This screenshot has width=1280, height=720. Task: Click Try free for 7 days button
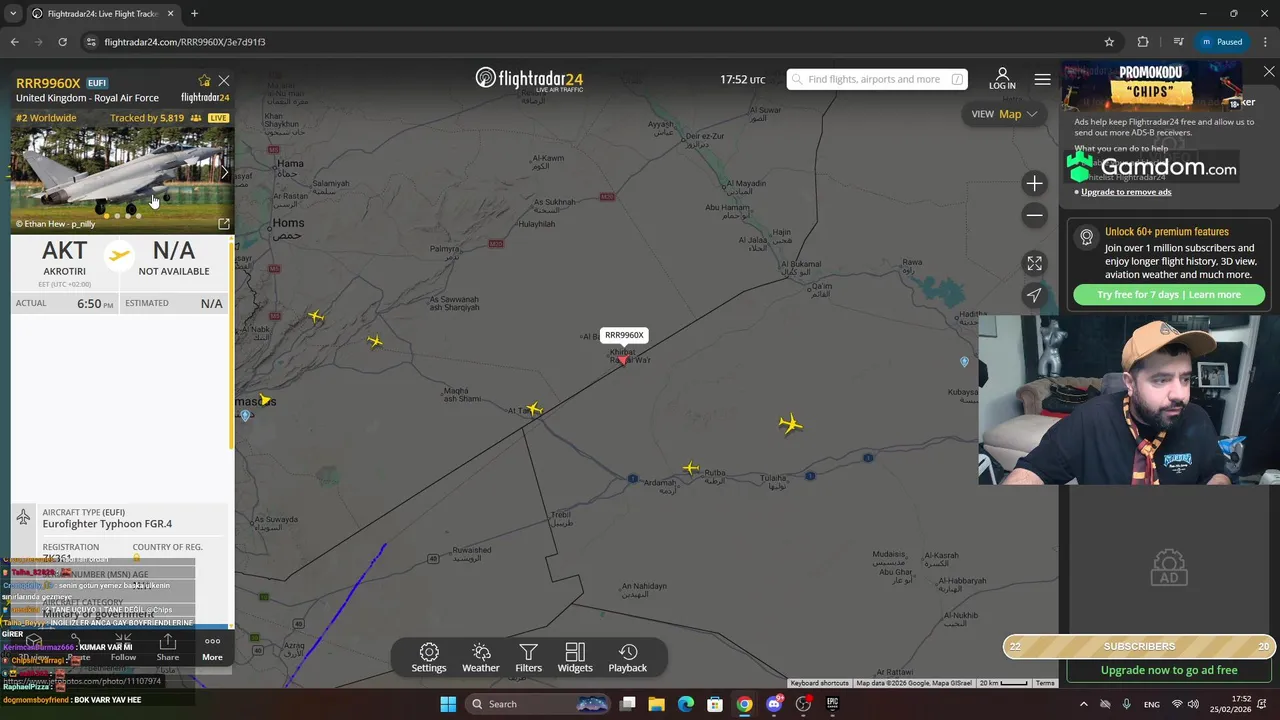[x=1169, y=295]
